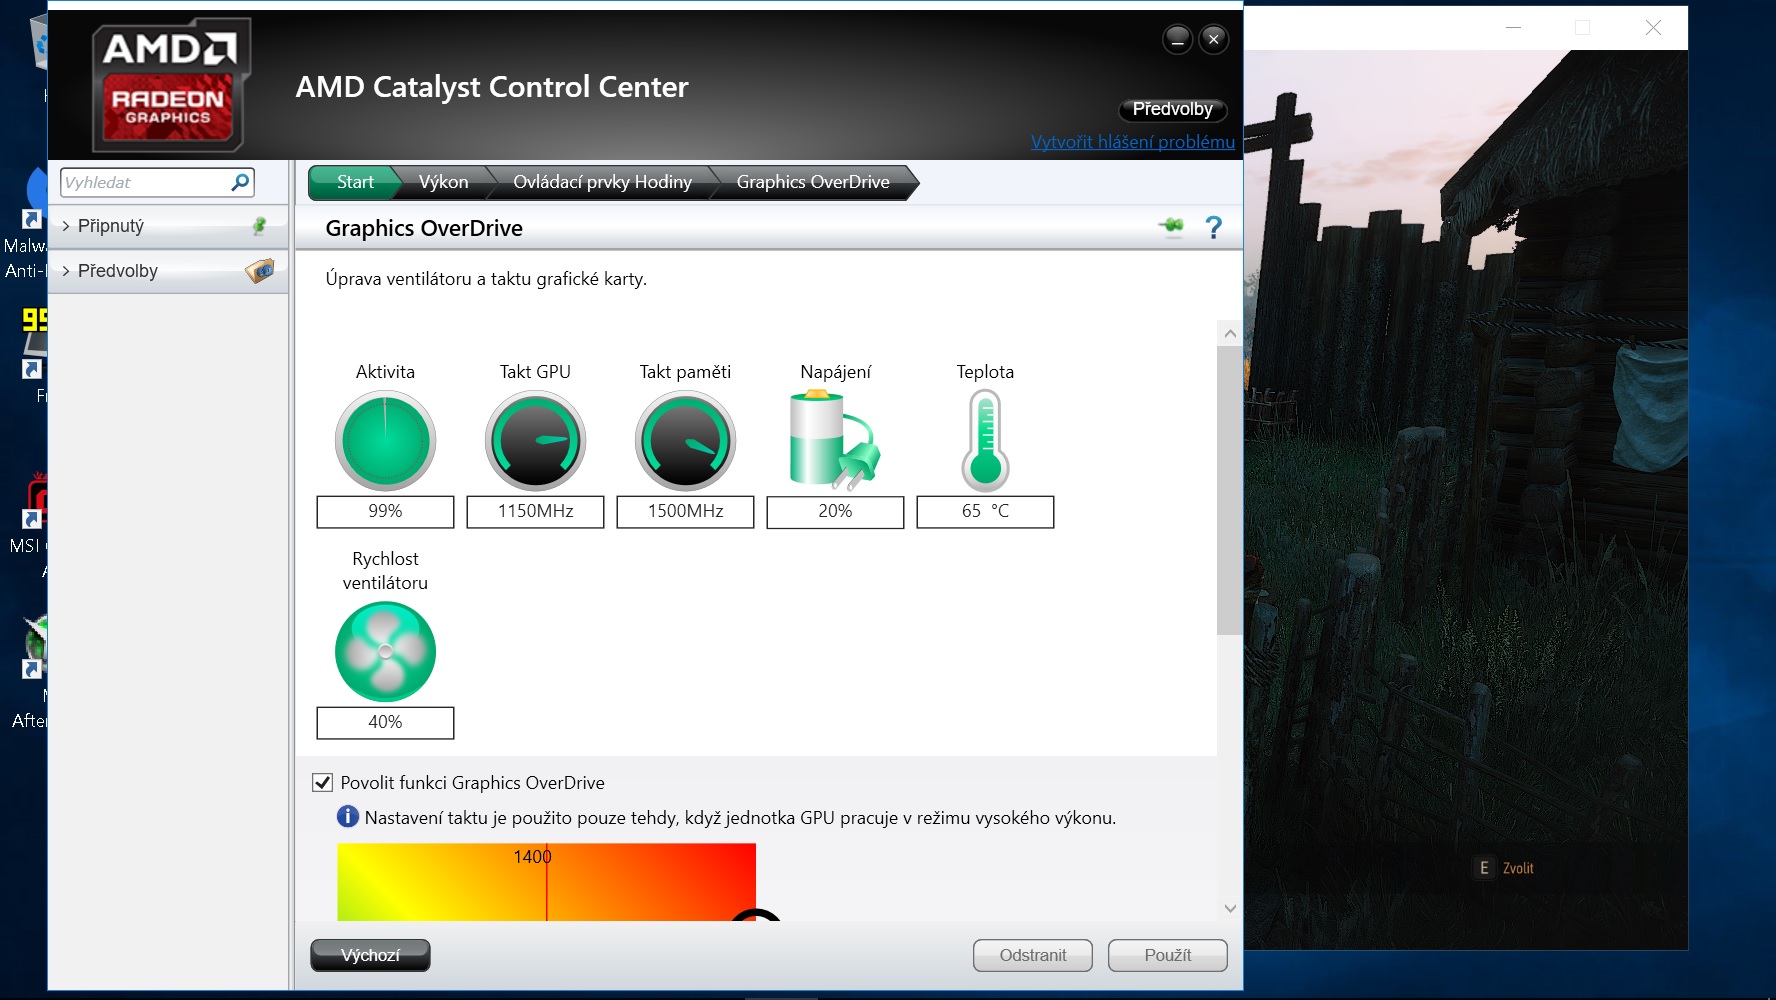Image resolution: width=1776 pixels, height=1000 pixels.
Task: Open Ovládací prvky Hodiny breadcrumb
Action: tap(602, 182)
